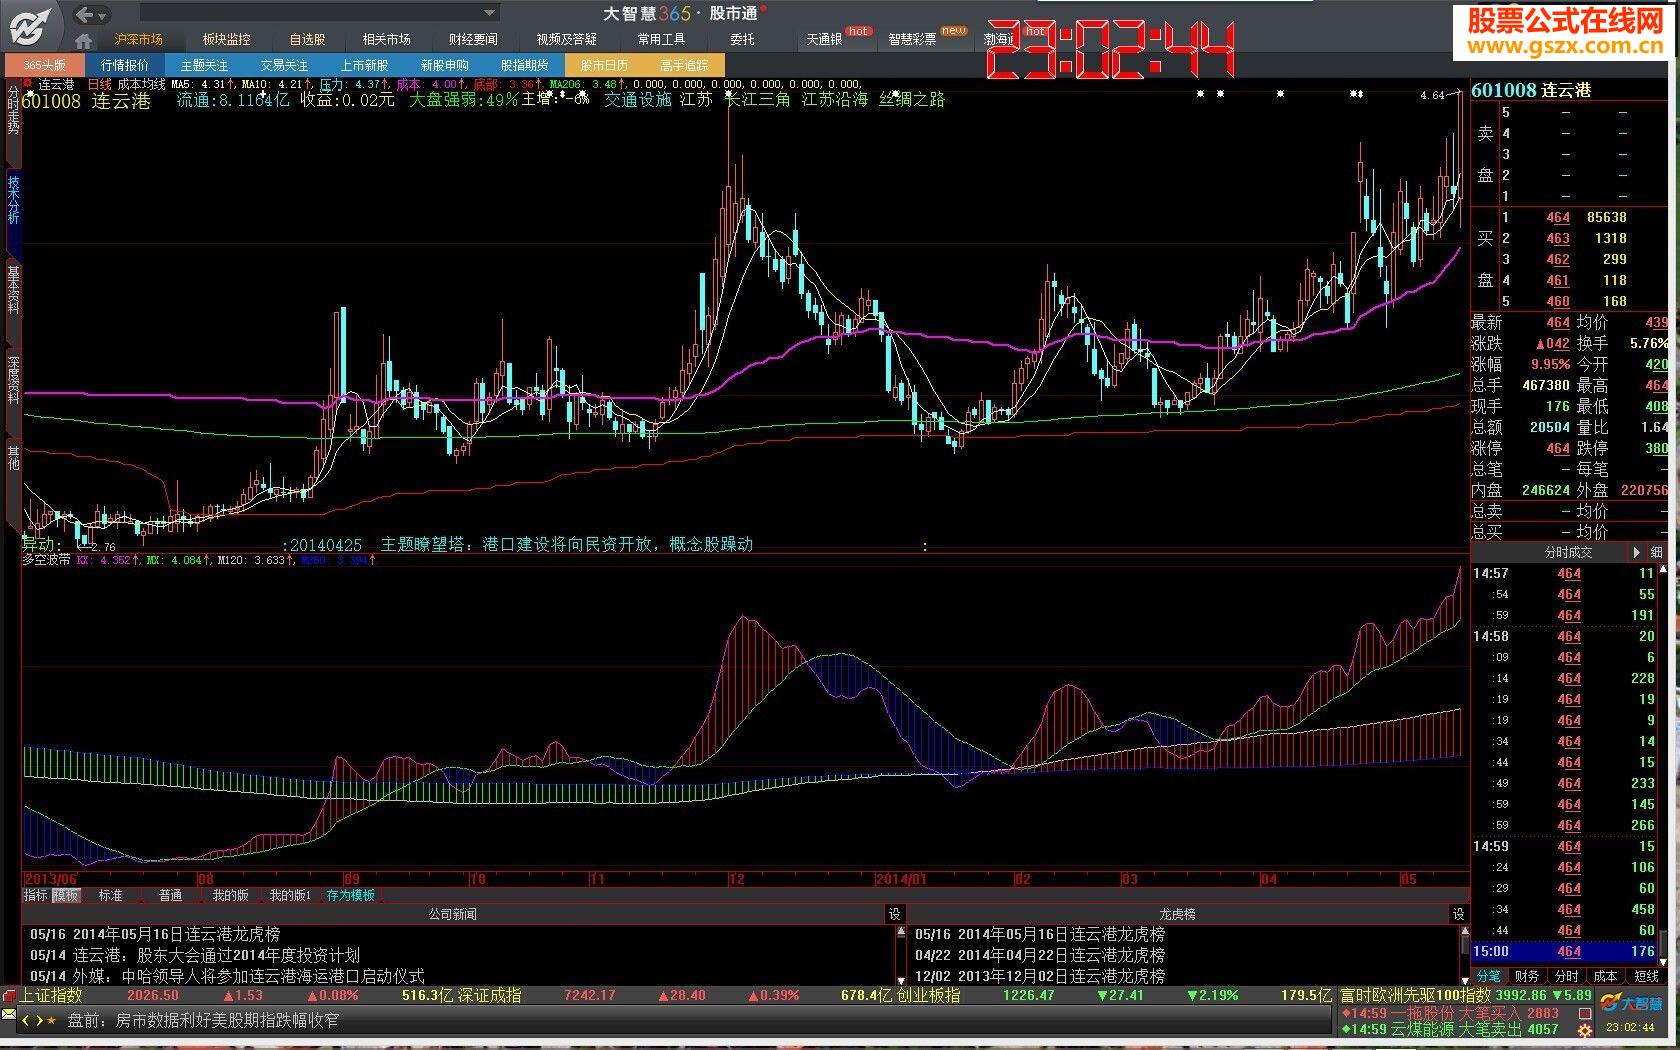Click the orange gear settings icon

[x=1585, y=1031]
